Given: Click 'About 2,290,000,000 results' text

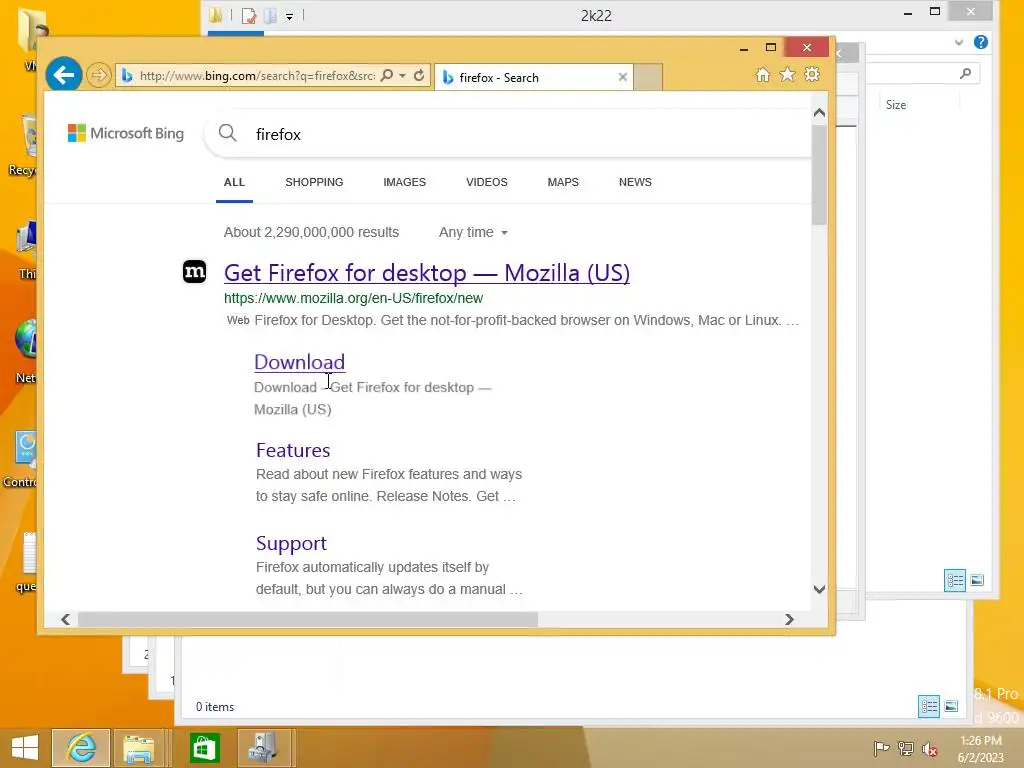Looking at the screenshot, I should click(x=312, y=232).
